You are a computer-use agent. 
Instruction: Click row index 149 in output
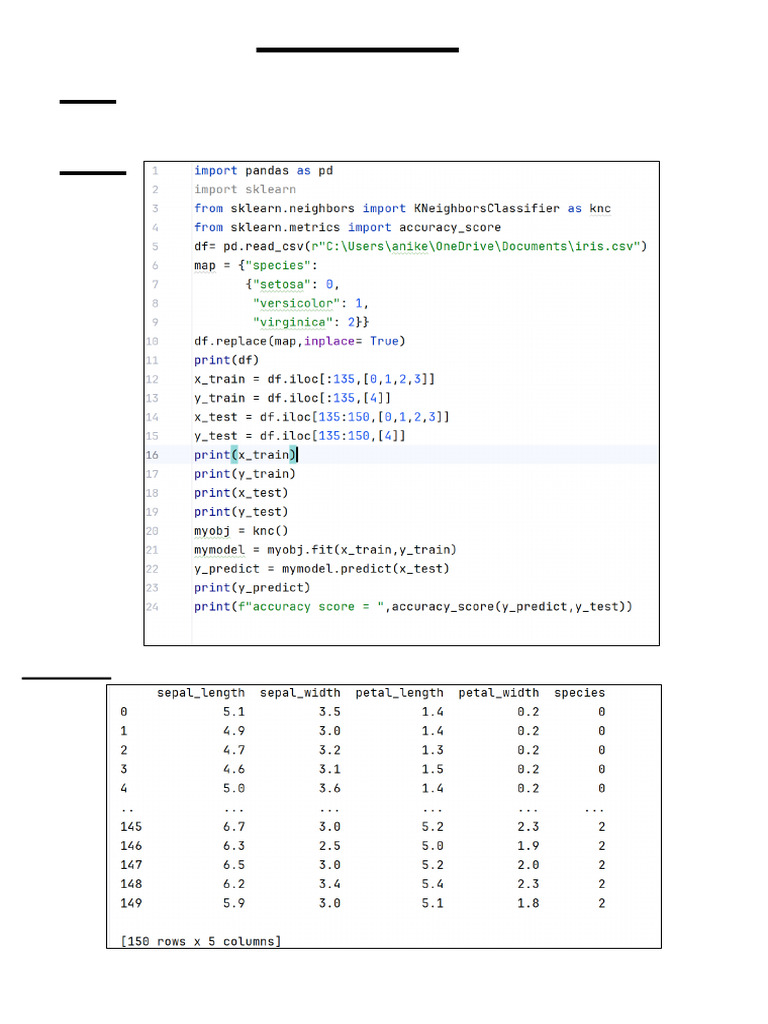(131, 903)
